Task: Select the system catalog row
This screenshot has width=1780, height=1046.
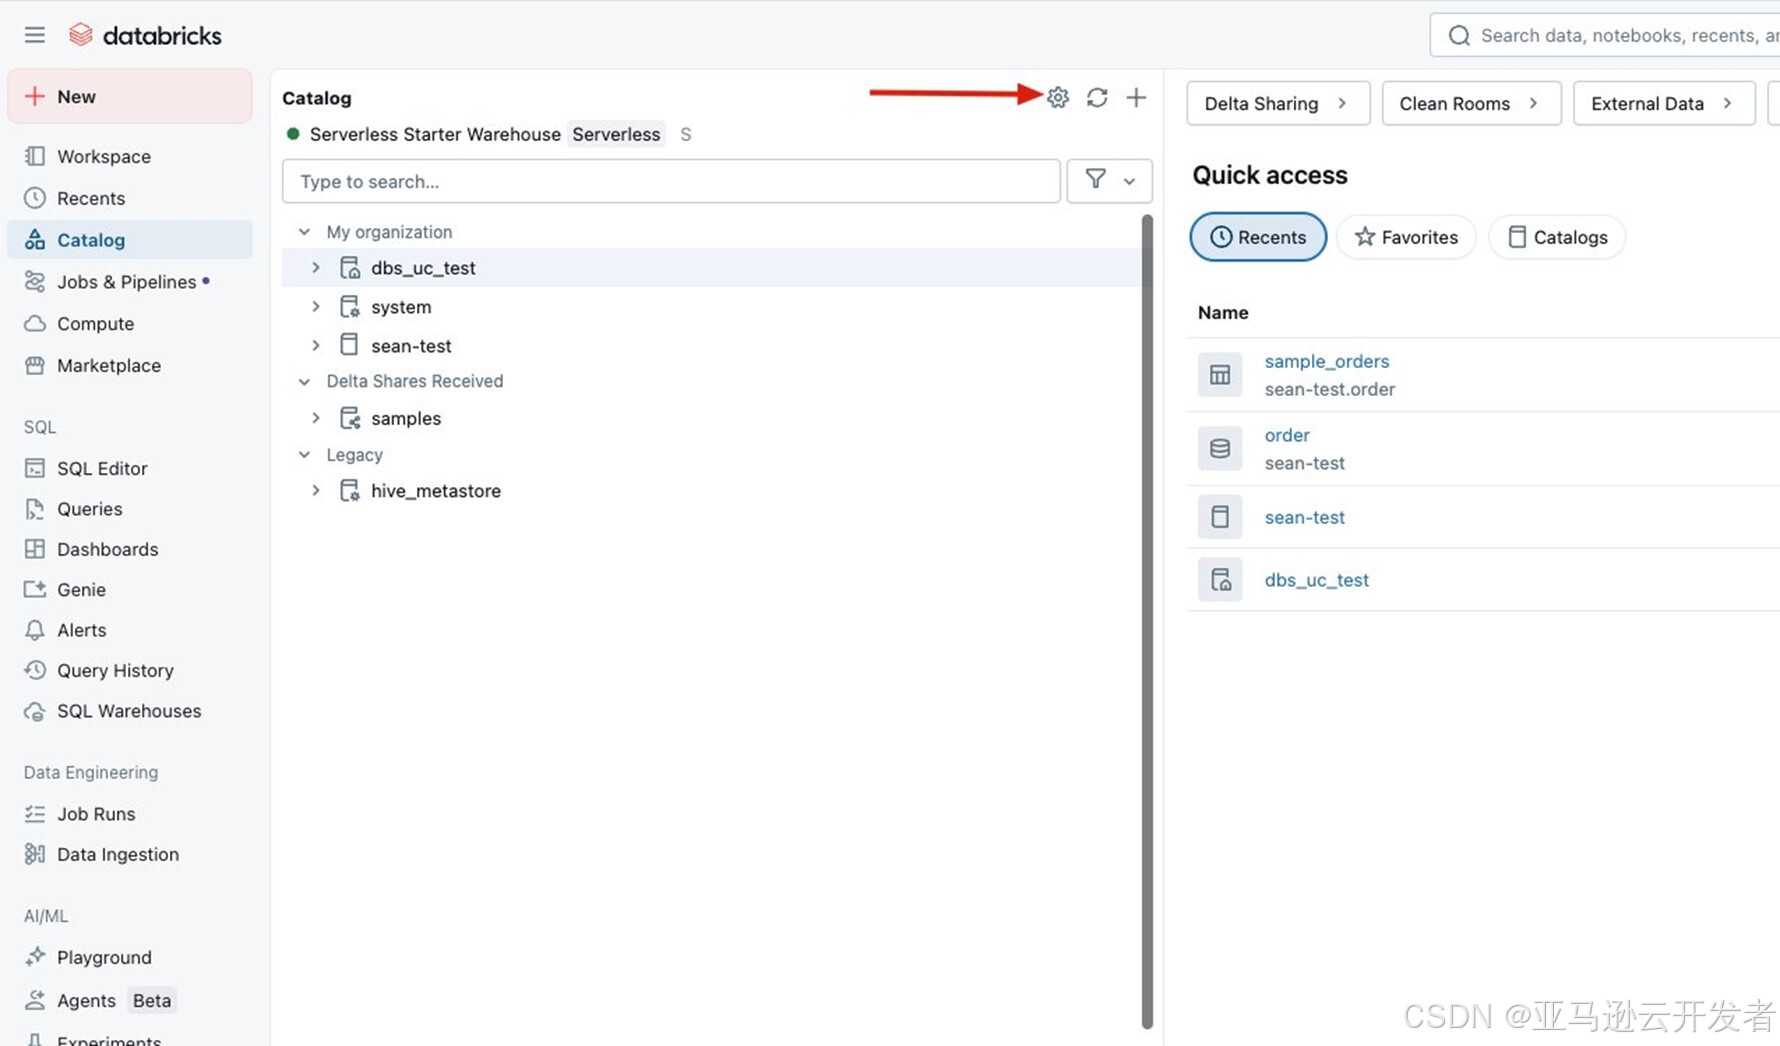Action: pos(711,307)
